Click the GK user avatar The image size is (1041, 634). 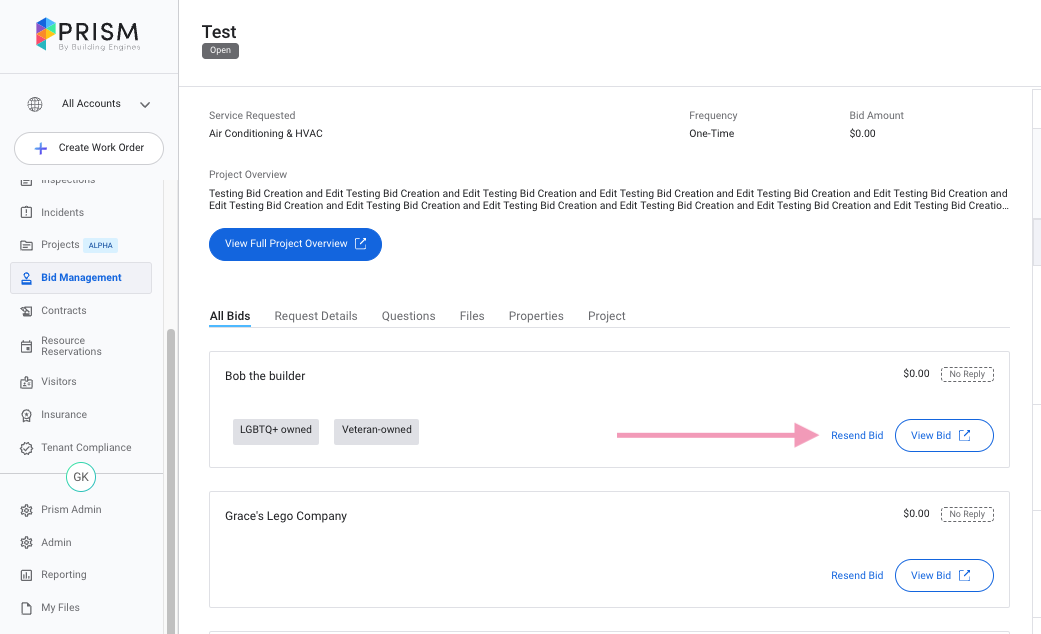pos(81,477)
